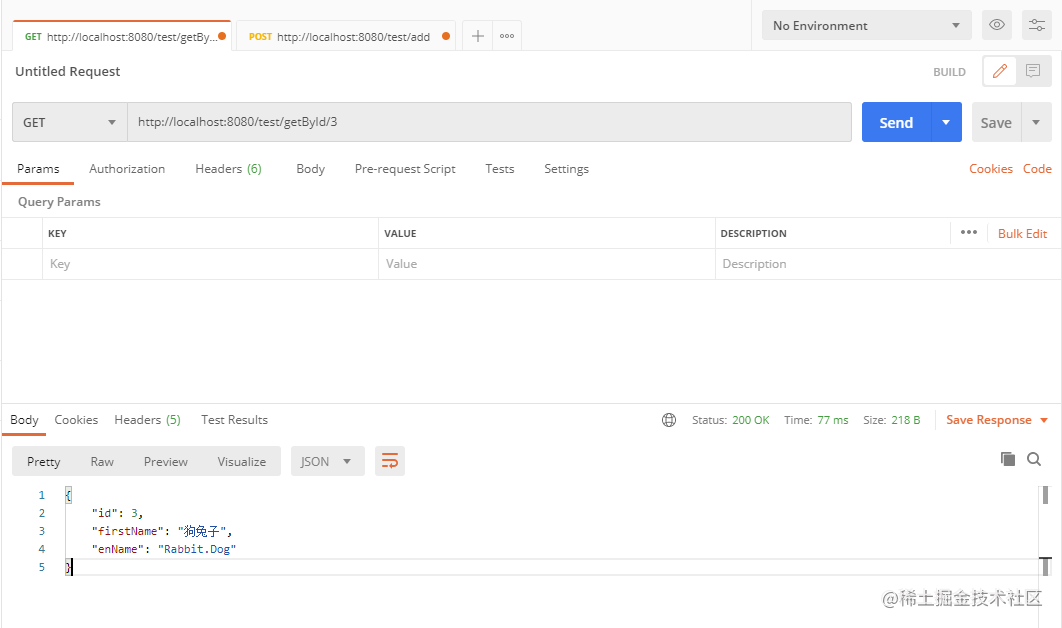Click the Save request button
The image size is (1062, 628).
coord(996,123)
